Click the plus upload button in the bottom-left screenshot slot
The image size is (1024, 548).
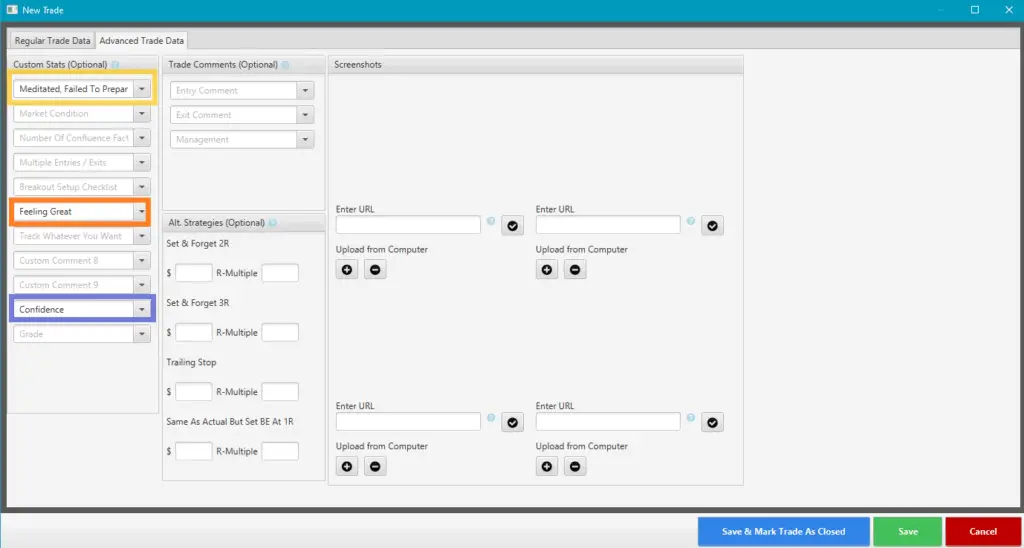click(347, 466)
